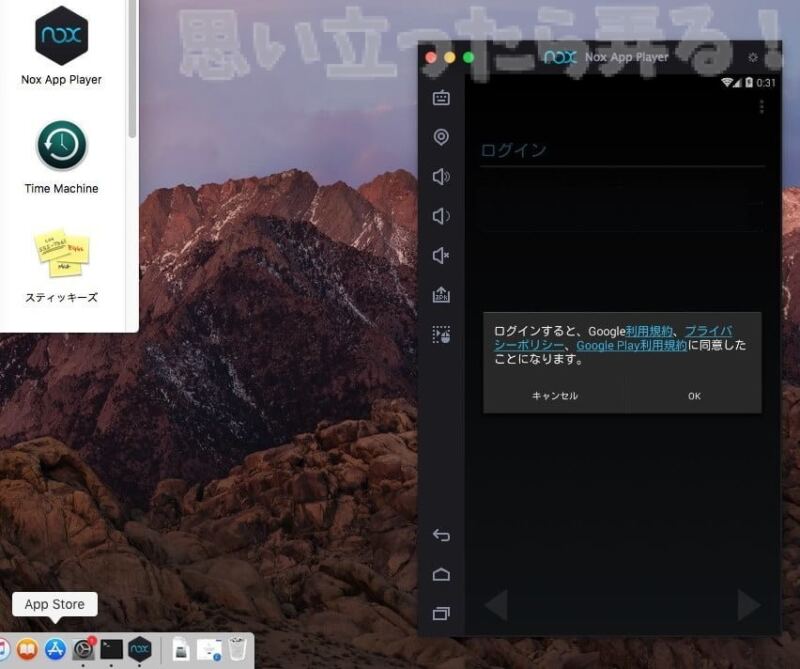Tap the right navigation arrow in the Nox login screen
This screenshot has height=669, width=800.
coord(749,605)
